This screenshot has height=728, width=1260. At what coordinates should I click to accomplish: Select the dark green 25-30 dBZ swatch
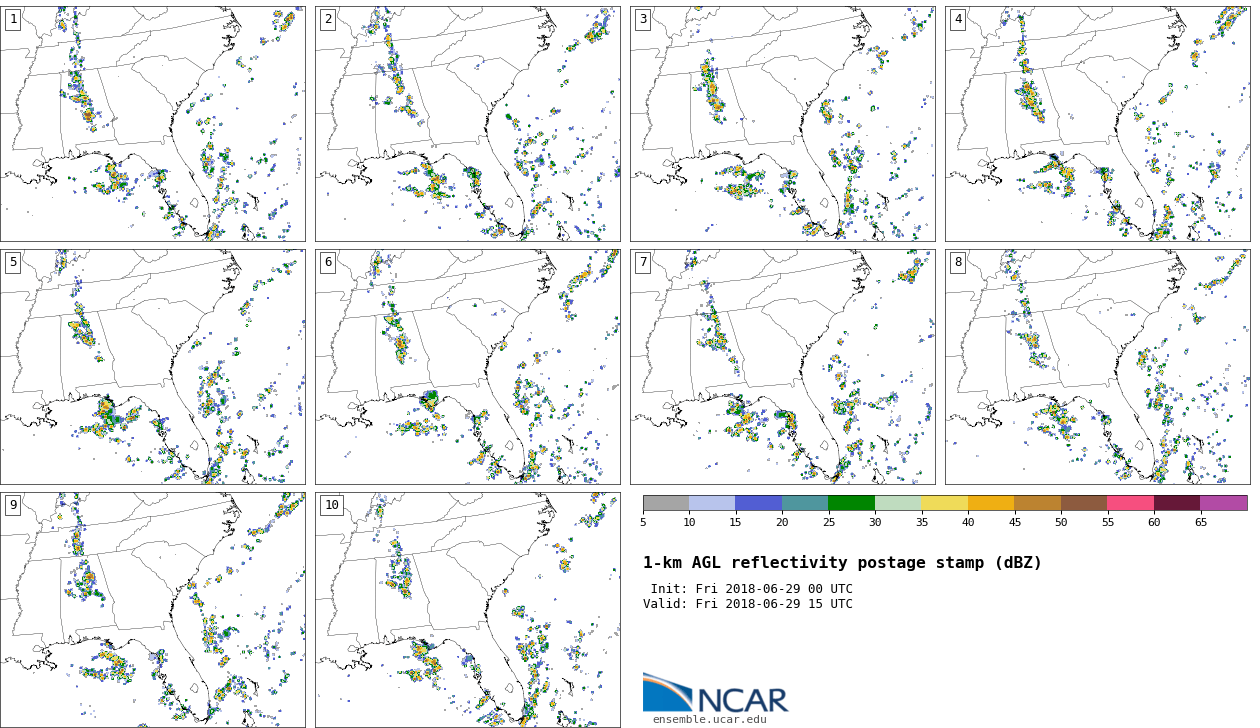tap(851, 503)
